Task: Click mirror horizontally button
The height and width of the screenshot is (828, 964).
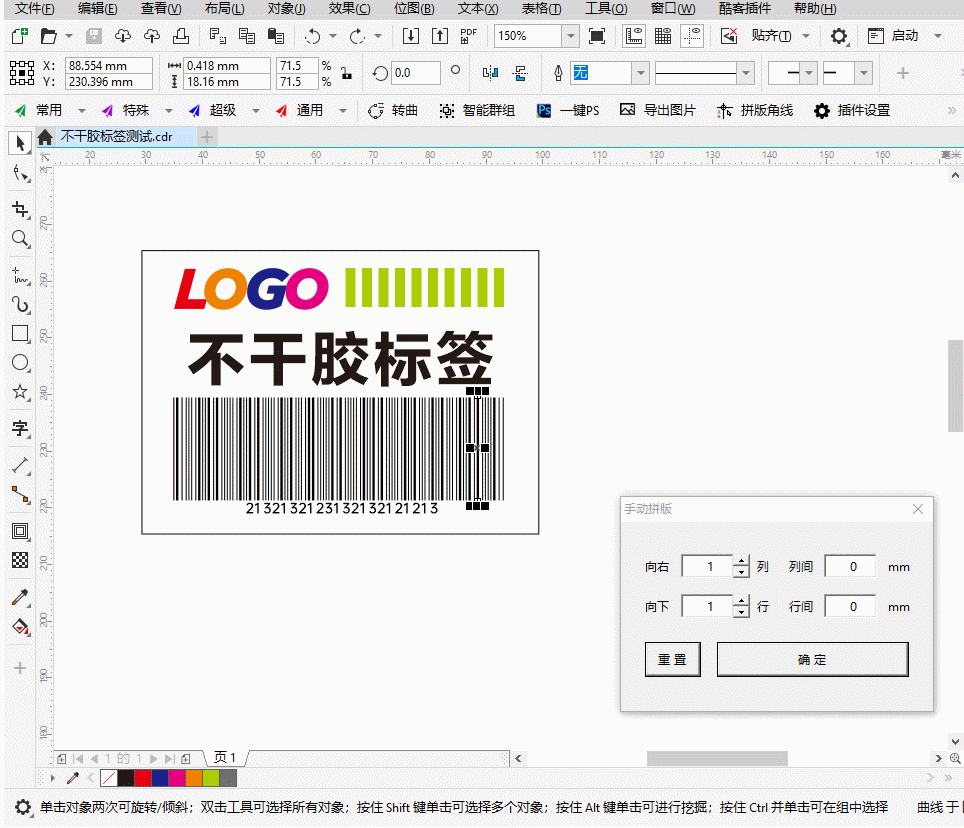Action: pos(490,74)
